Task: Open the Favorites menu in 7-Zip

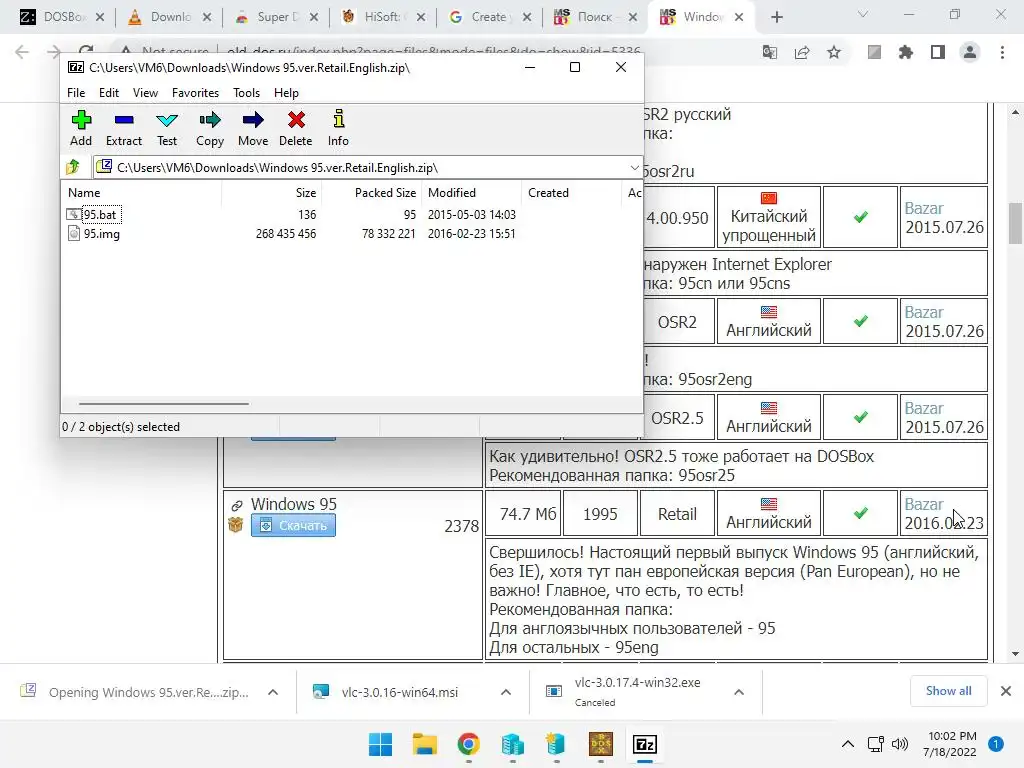Action: (x=195, y=93)
